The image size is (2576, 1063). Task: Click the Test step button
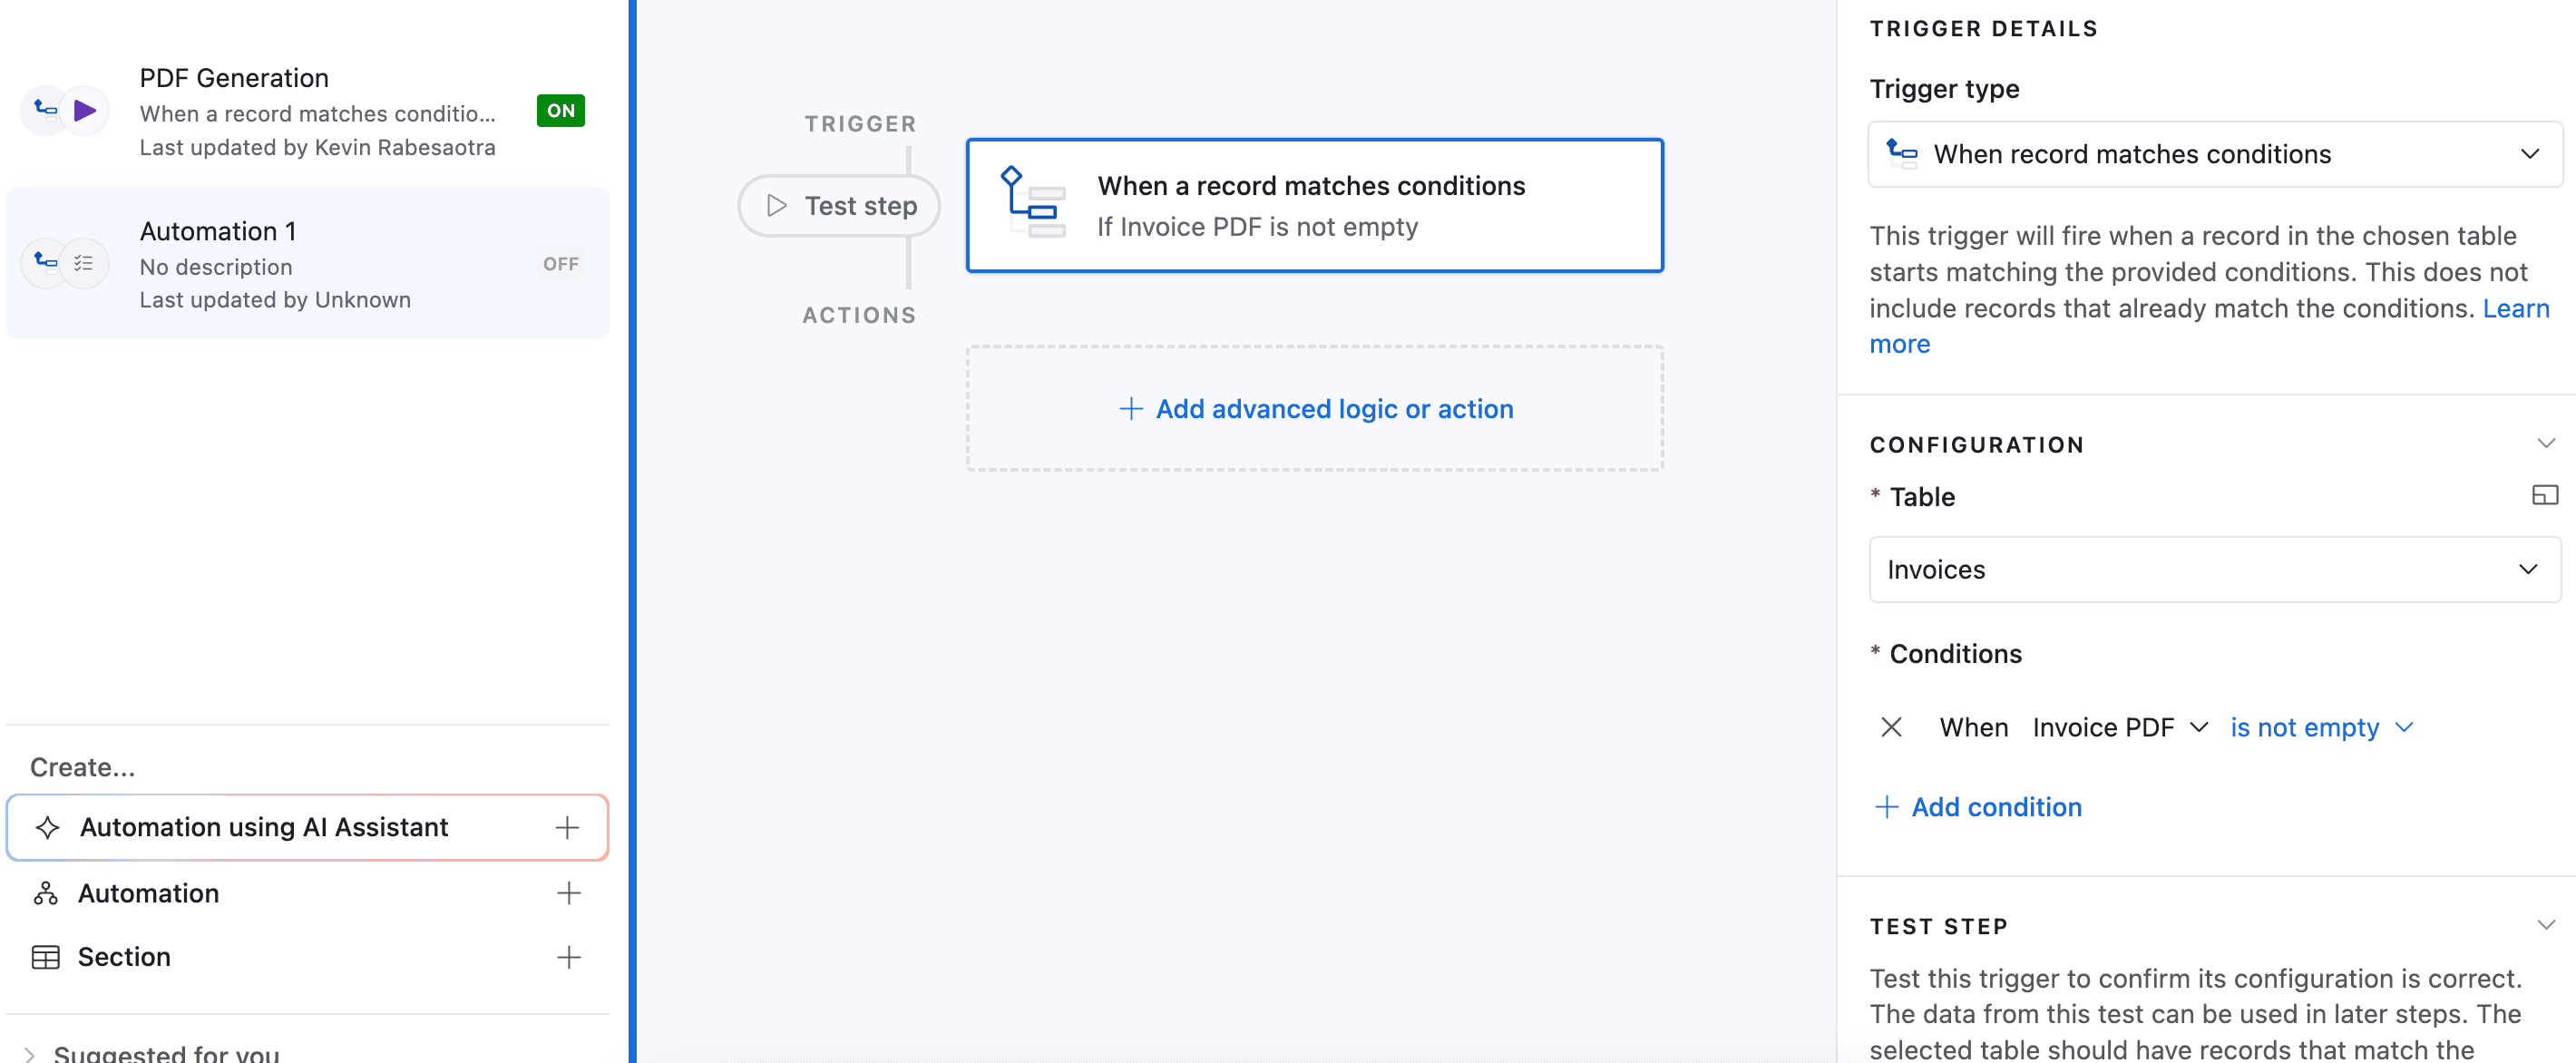tap(839, 206)
